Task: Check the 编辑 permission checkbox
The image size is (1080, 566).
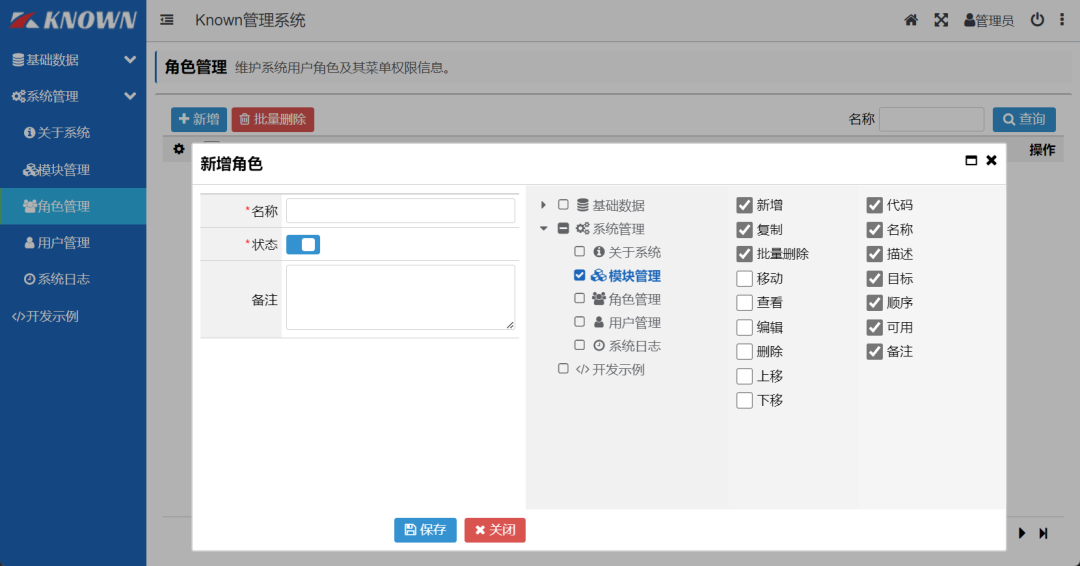Action: pyautogui.click(x=744, y=328)
